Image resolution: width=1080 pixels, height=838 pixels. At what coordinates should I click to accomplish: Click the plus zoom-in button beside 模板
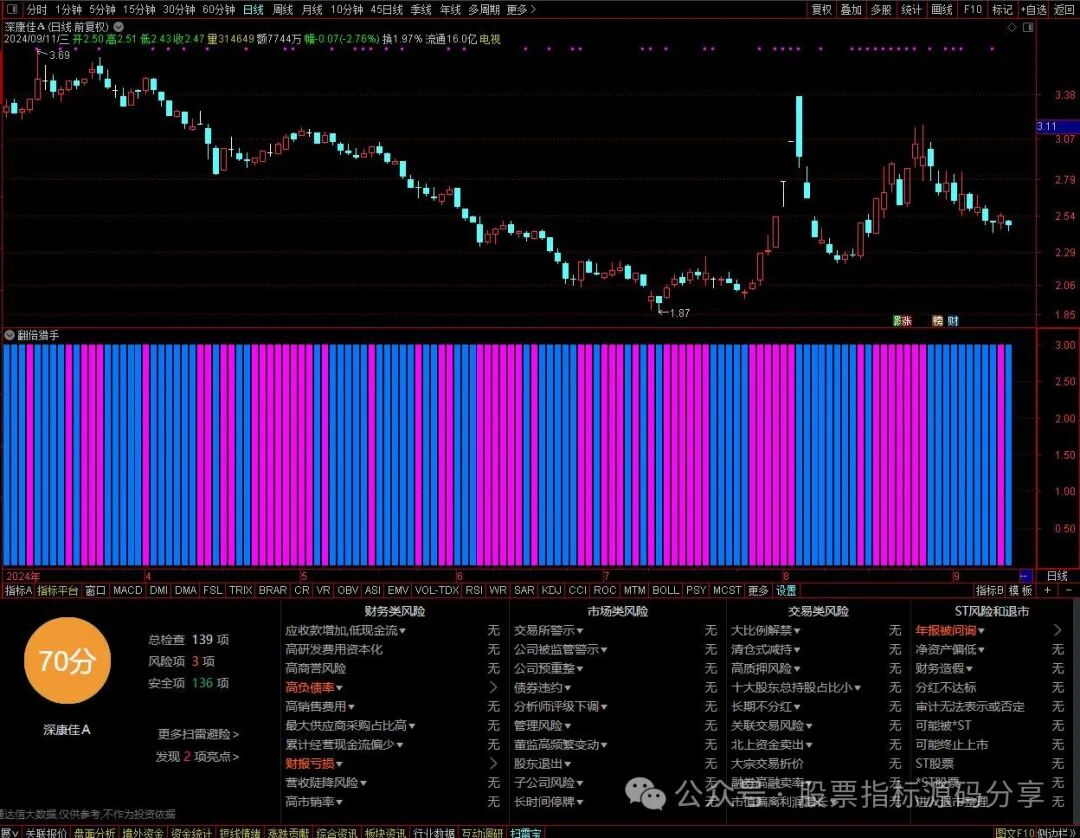pyautogui.click(x=1048, y=590)
